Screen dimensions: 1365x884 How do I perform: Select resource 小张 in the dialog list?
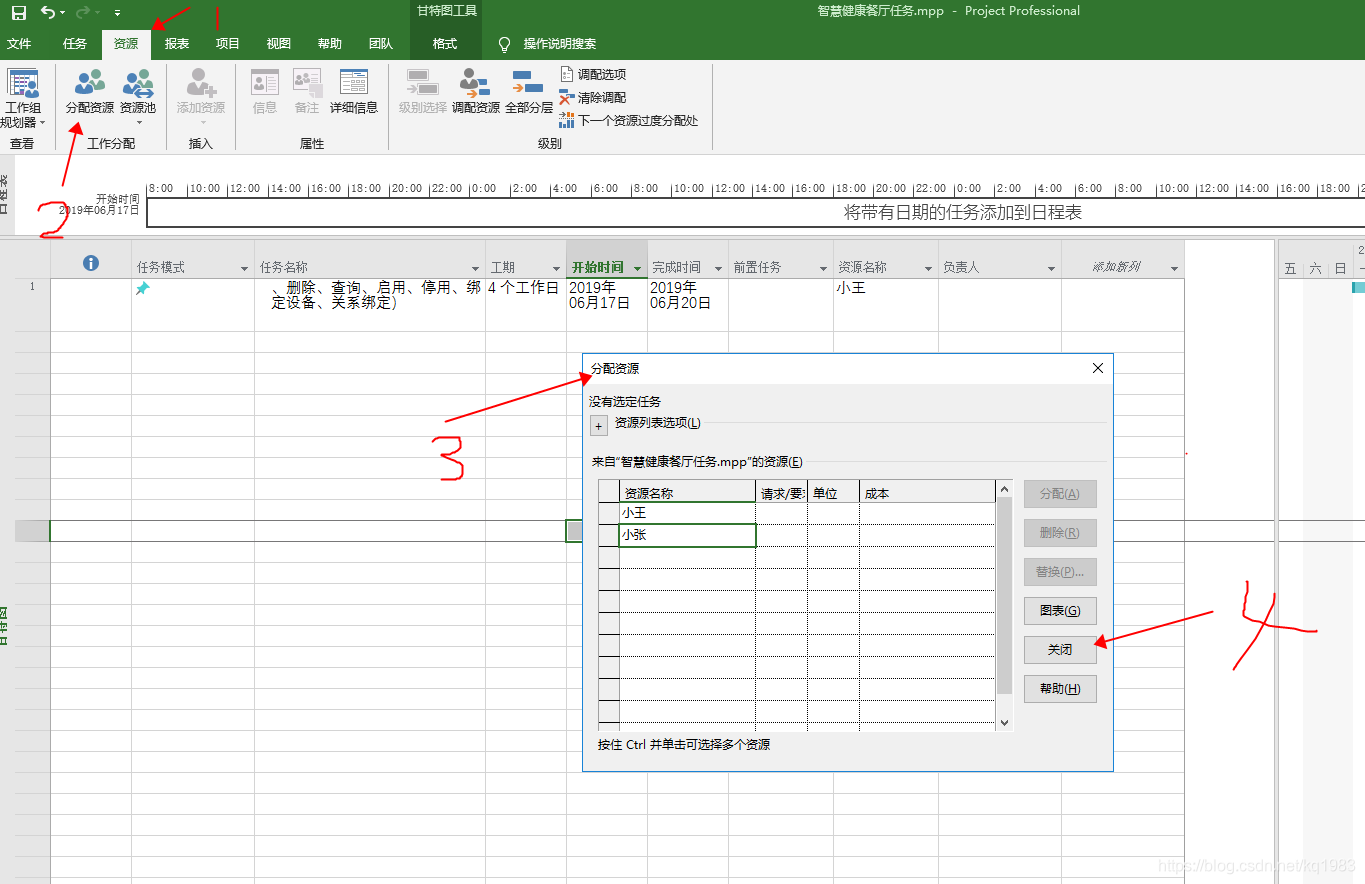pyautogui.click(x=687, y=535)
